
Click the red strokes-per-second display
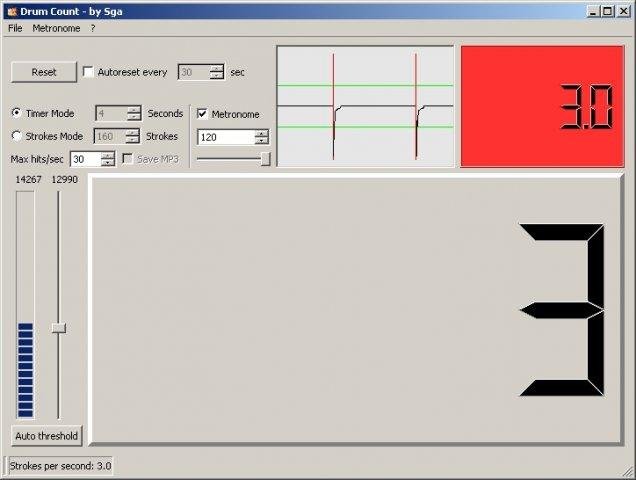tap(542, 106)
